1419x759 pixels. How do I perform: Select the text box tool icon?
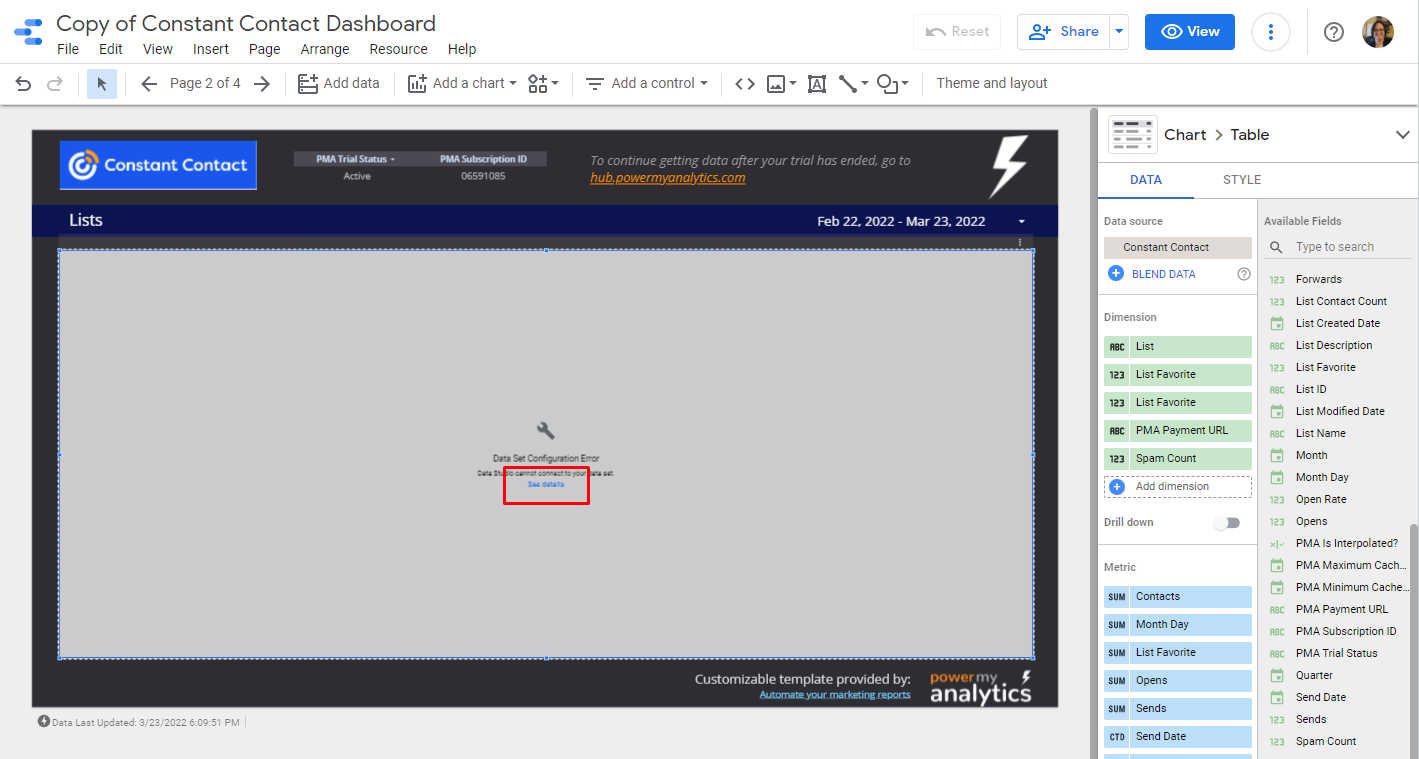pos(816,84)
